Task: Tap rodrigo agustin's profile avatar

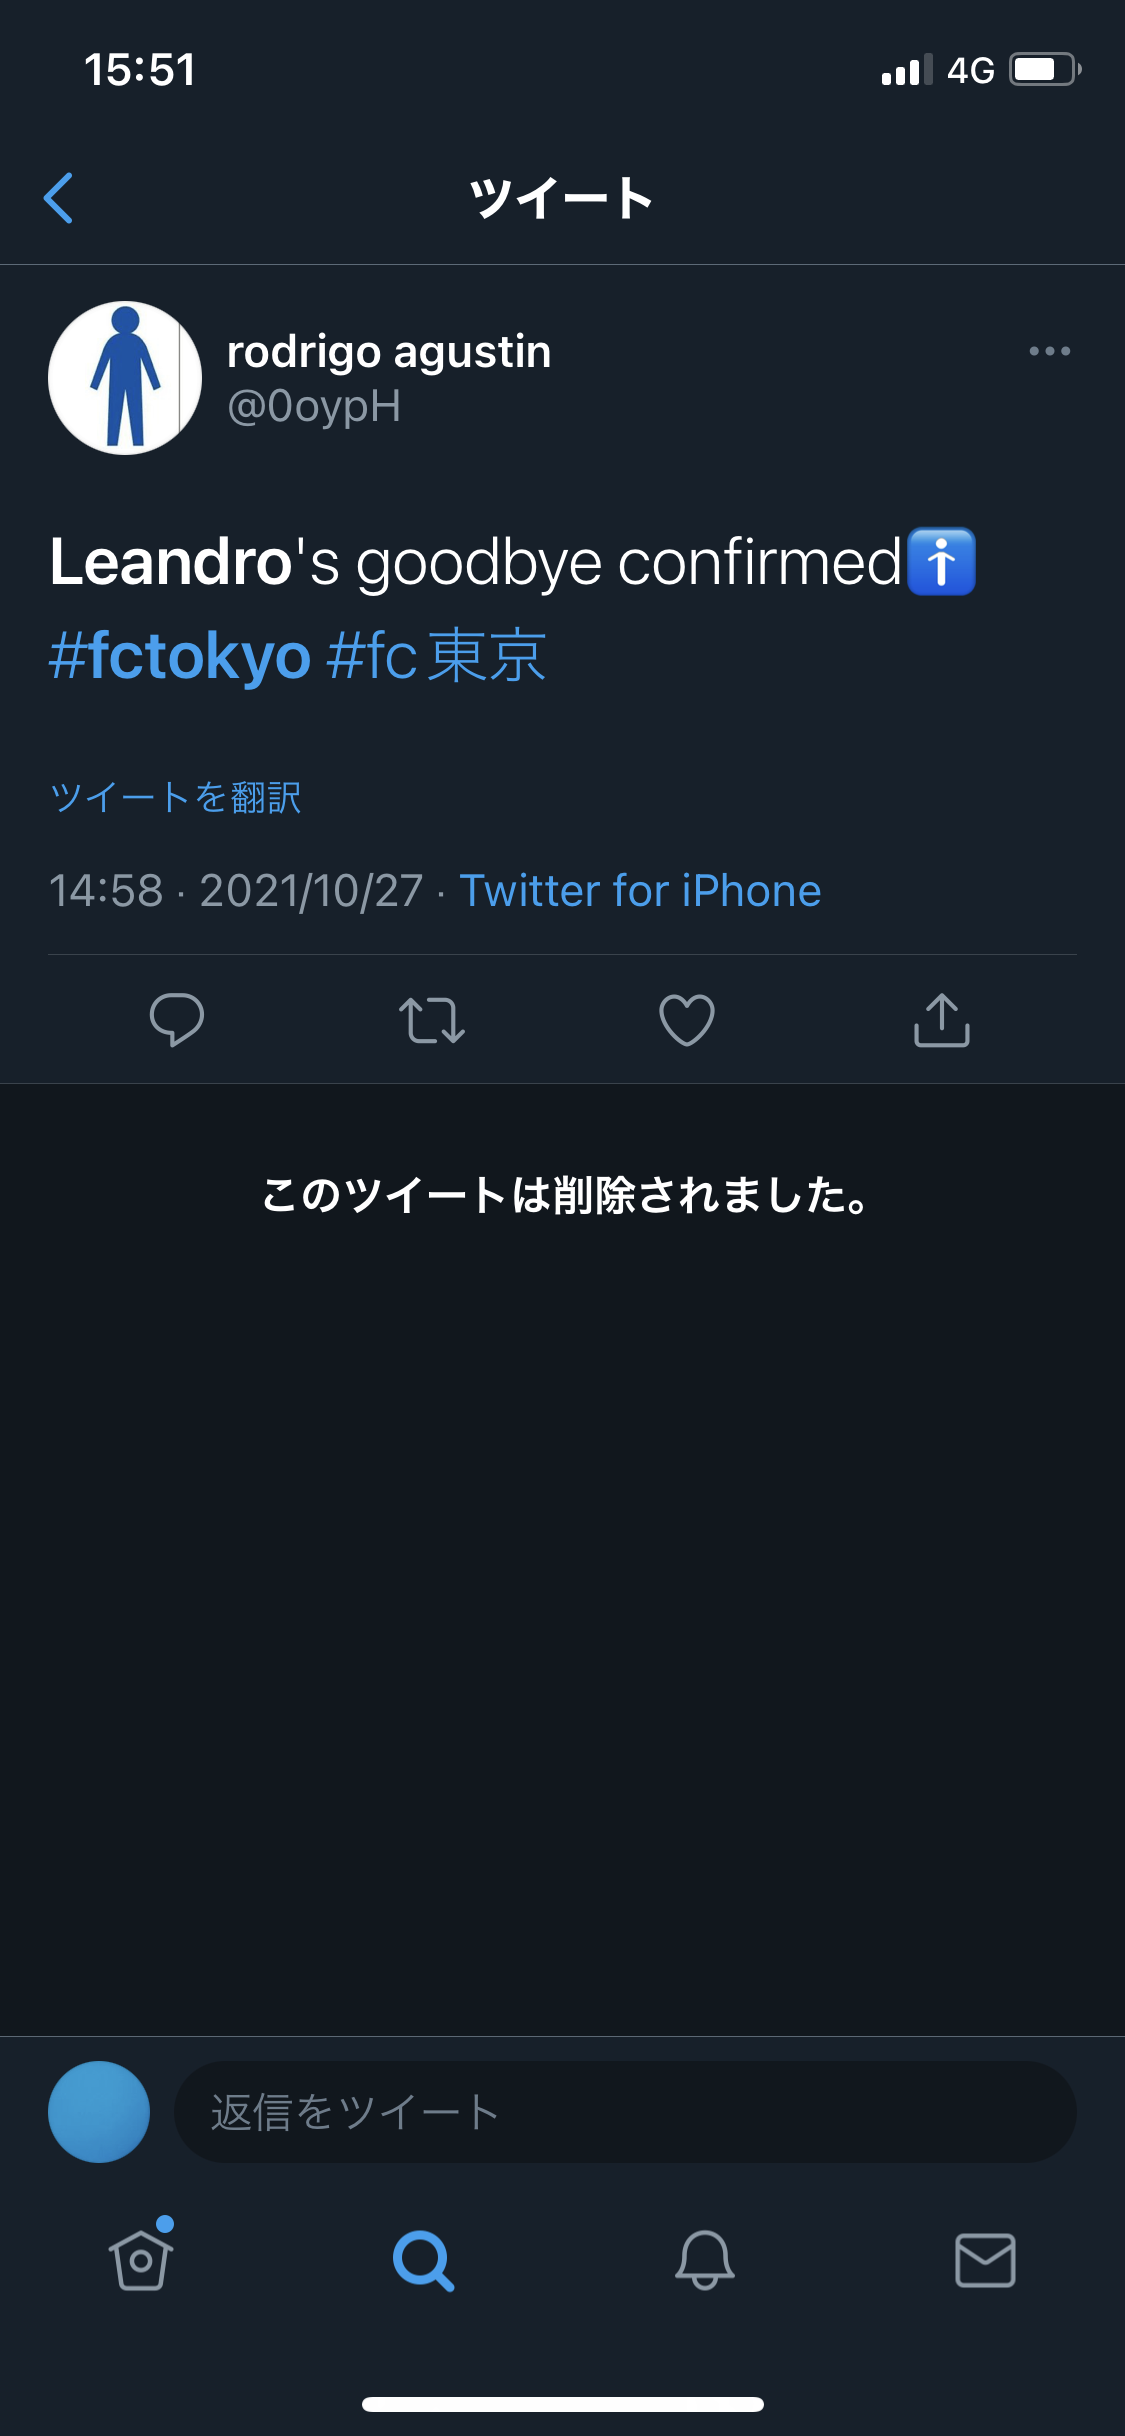Action: (125, 378)
